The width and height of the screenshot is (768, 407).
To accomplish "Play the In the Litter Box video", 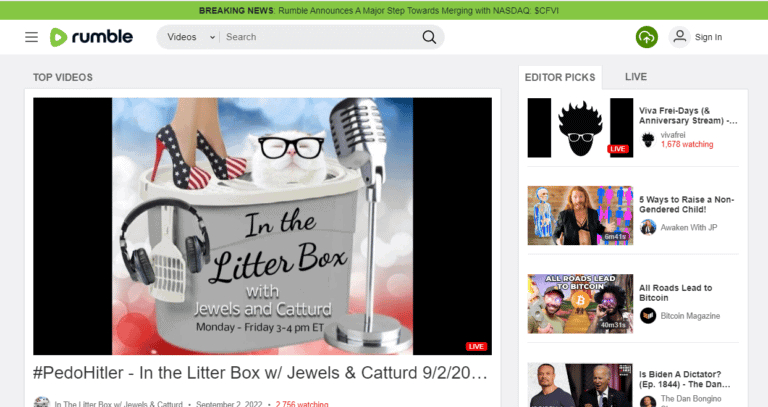I will tap(263, 226).
